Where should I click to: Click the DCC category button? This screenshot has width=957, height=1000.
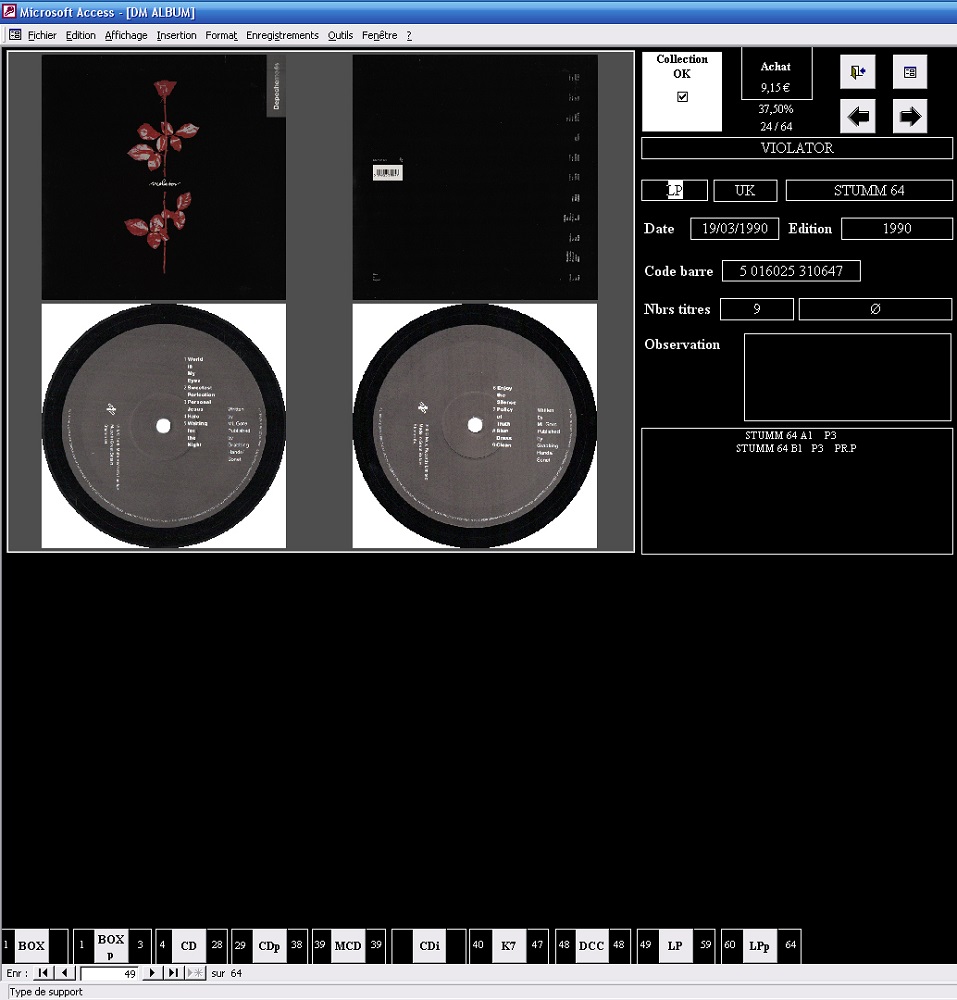591,945
